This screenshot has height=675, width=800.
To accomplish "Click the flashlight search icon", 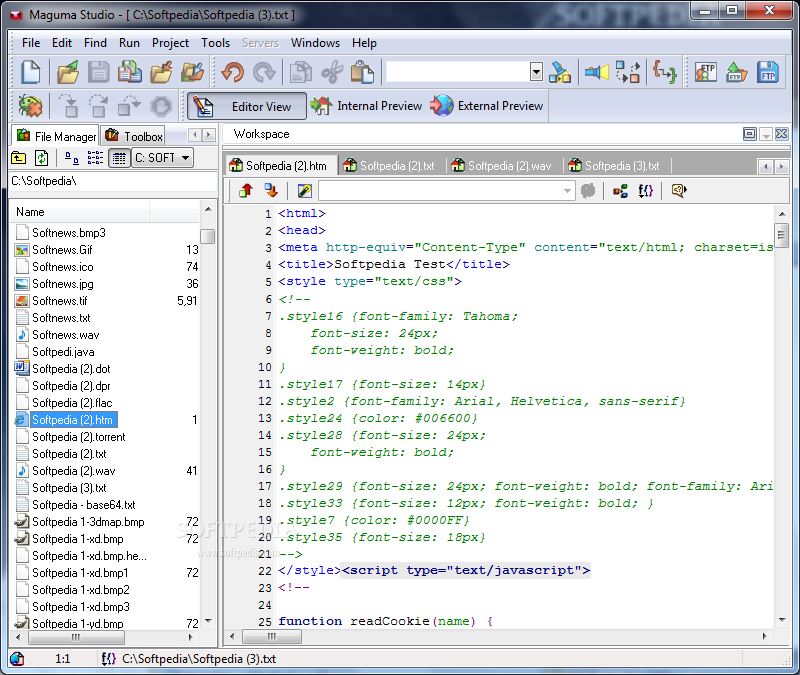I will coord(560,72).
